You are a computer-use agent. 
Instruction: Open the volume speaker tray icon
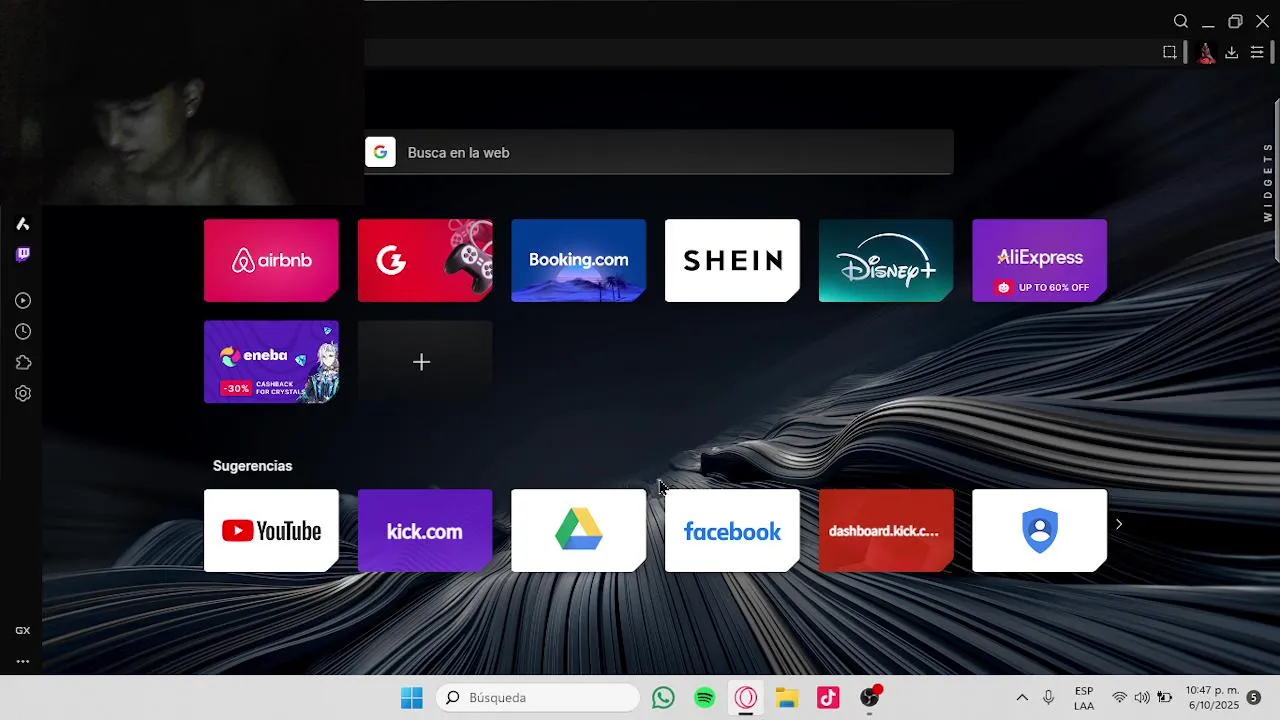pyautogui.click(x=1142, y=698)
